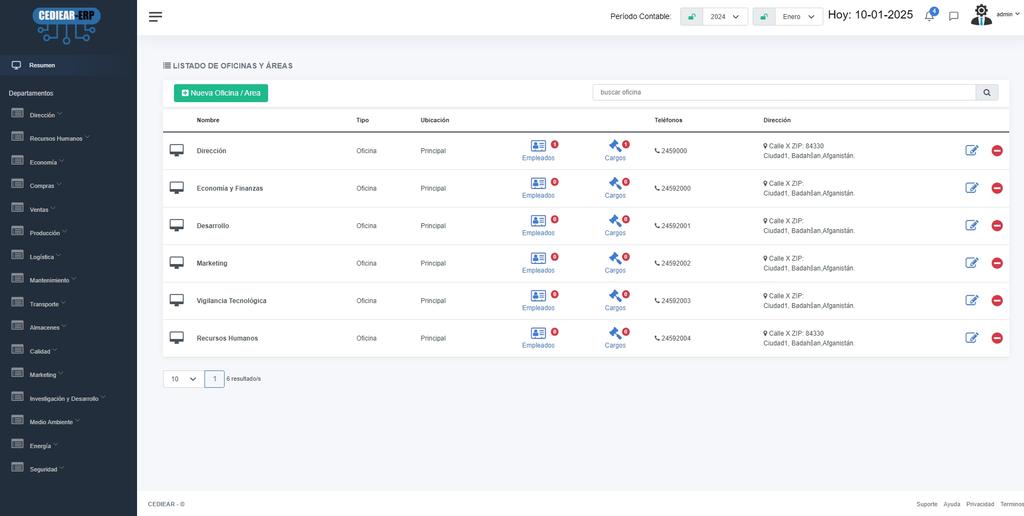
Task: Expand the Logística sidebar department
Action: 43,256
